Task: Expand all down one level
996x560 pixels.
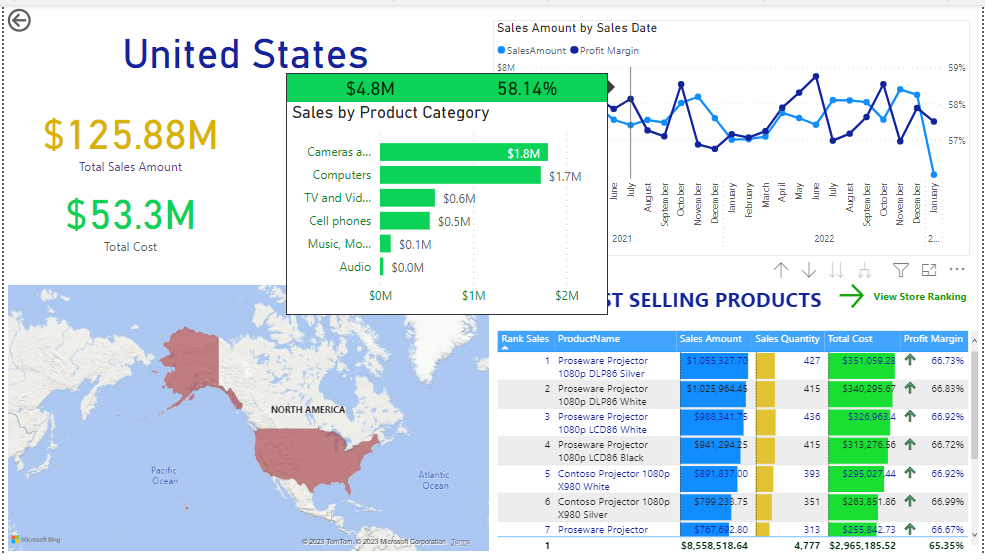Action: click(x=865, y=270)
